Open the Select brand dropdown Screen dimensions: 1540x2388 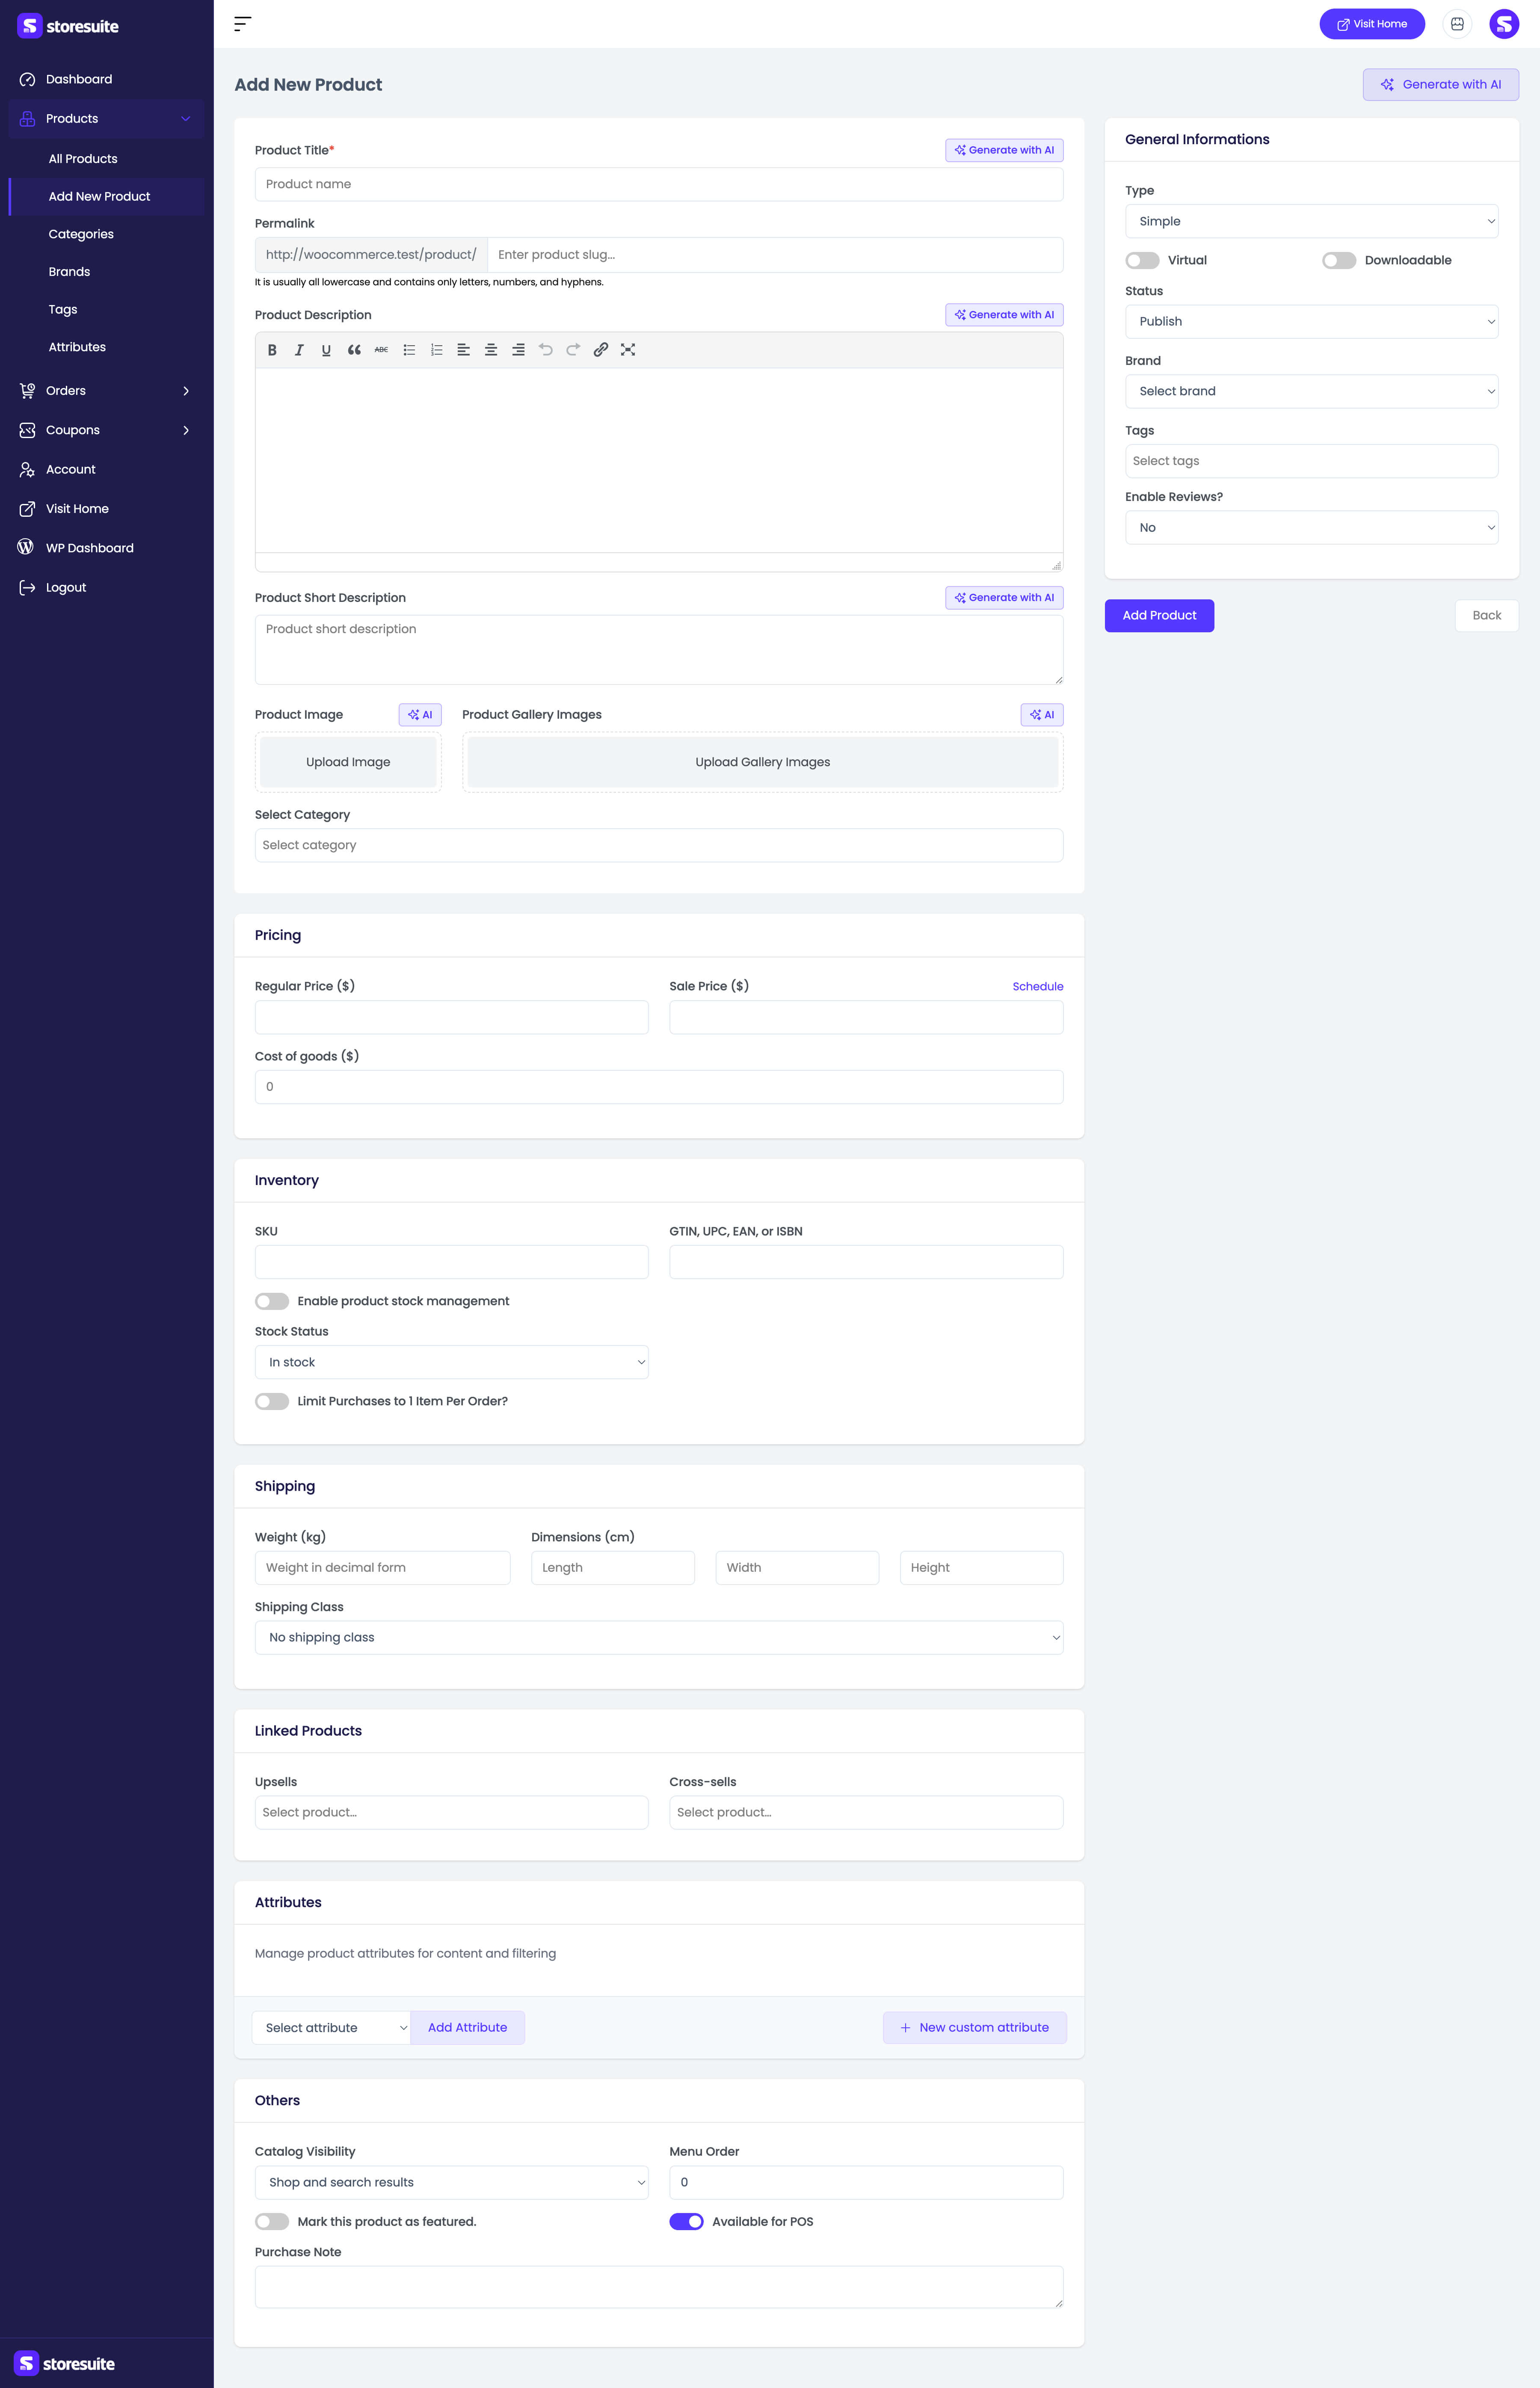[x=1311, y=392]
